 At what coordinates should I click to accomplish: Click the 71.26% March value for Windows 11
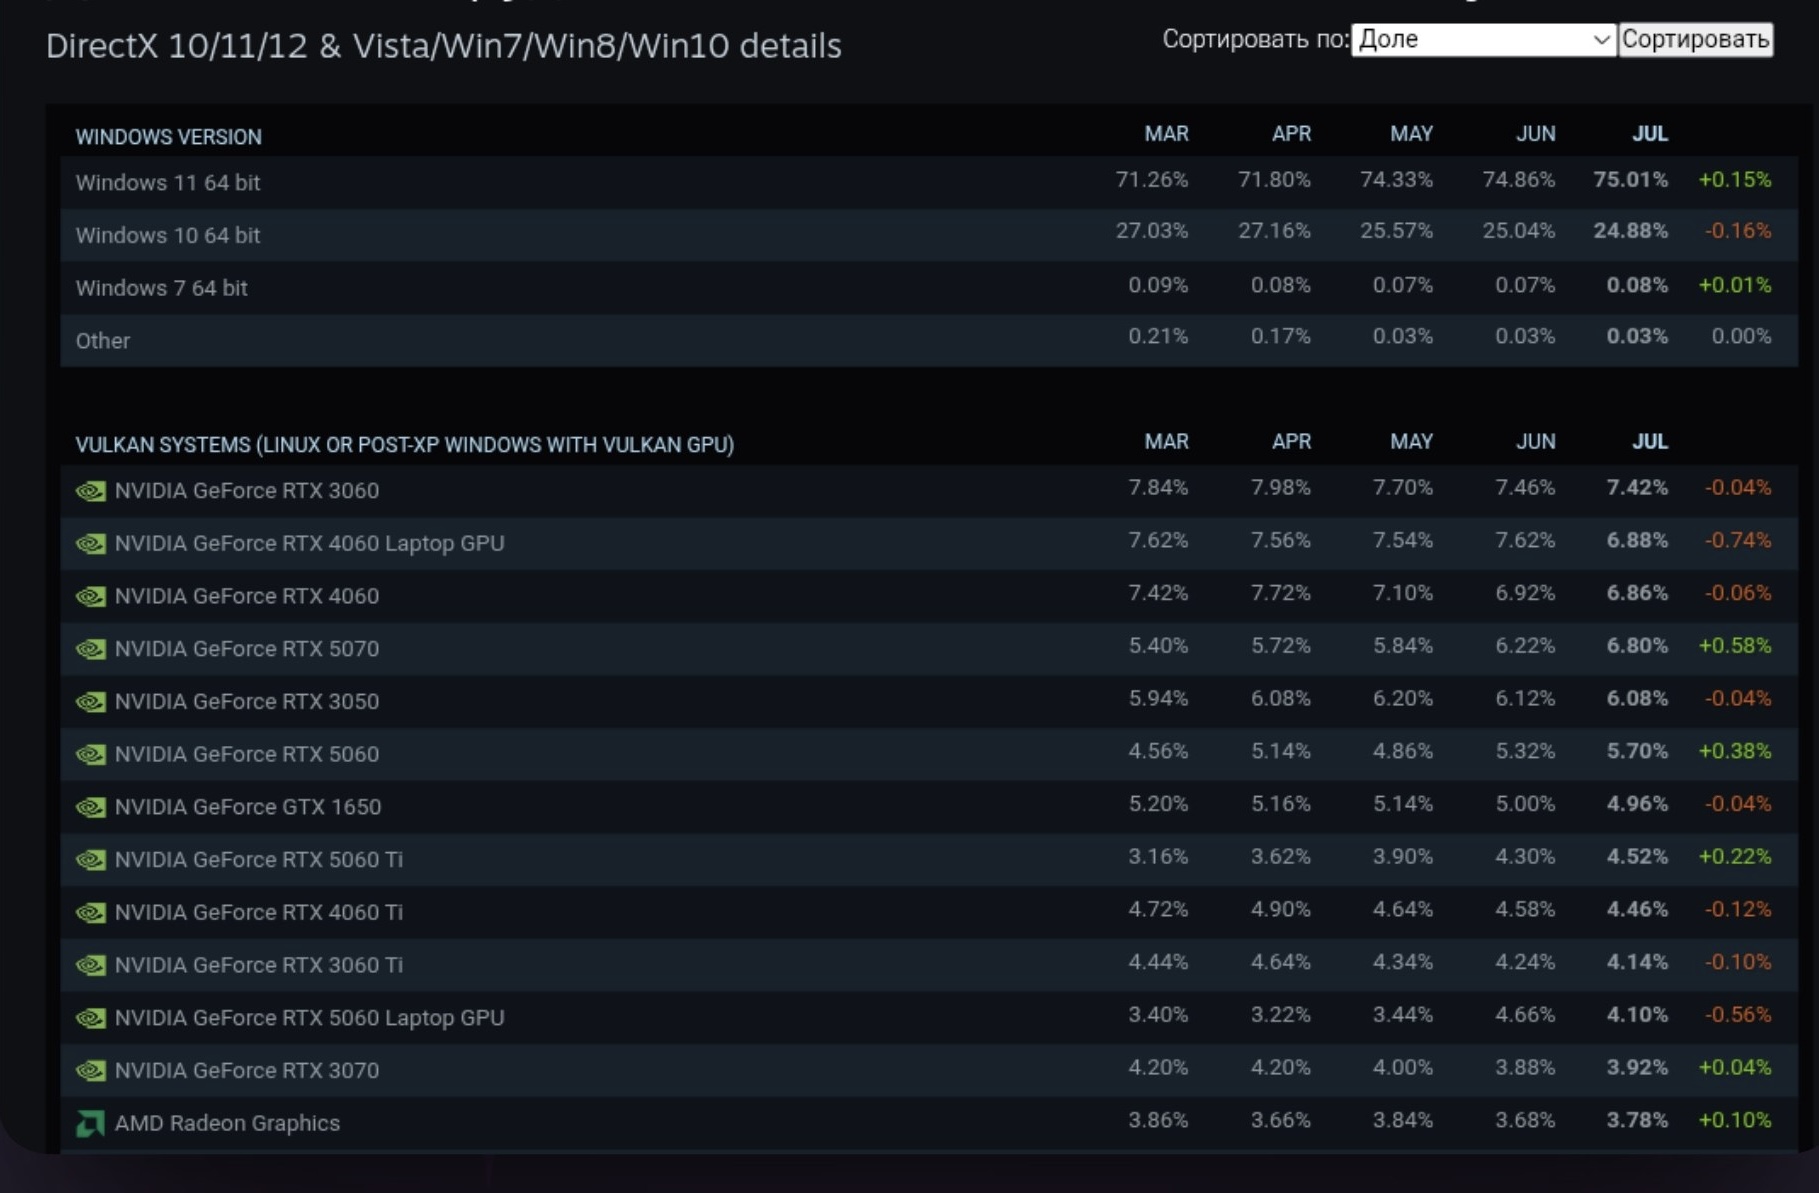pos(1152,180)
